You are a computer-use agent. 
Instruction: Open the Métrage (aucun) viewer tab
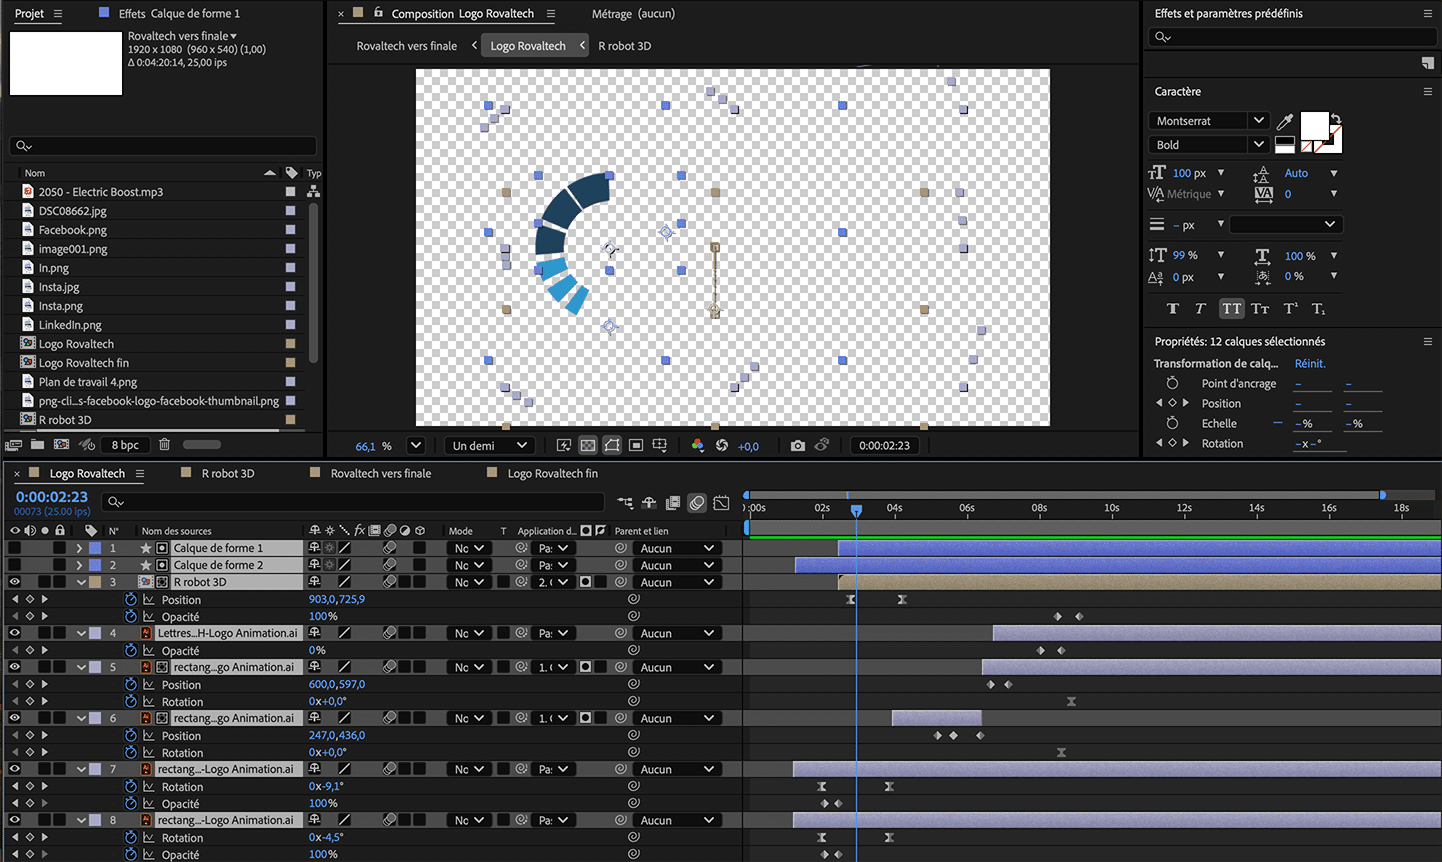pos(633,14)
